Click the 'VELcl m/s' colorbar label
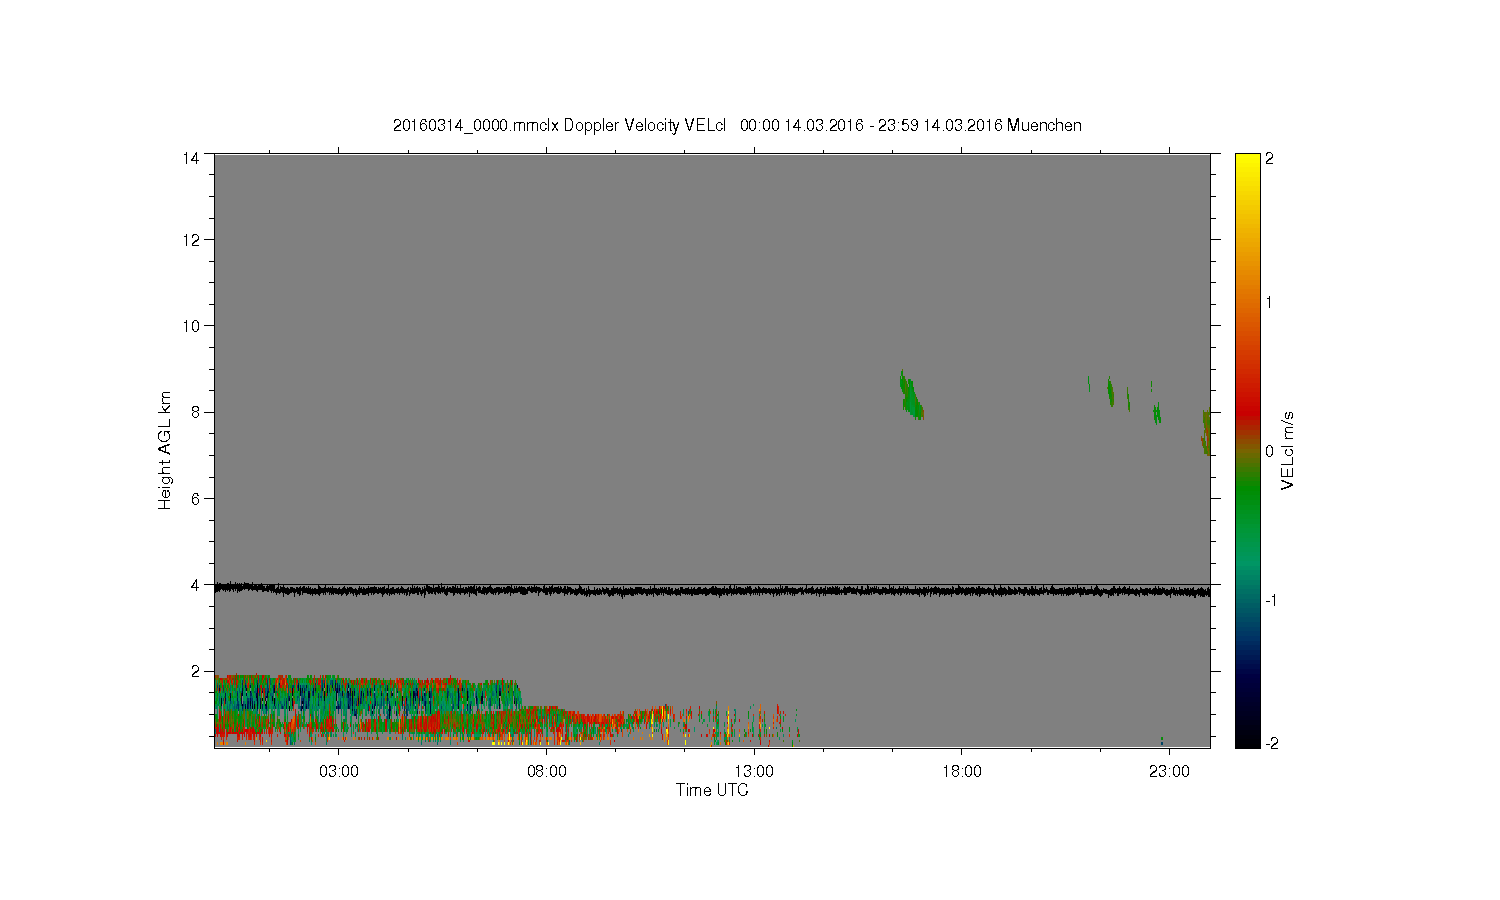 1288,450
